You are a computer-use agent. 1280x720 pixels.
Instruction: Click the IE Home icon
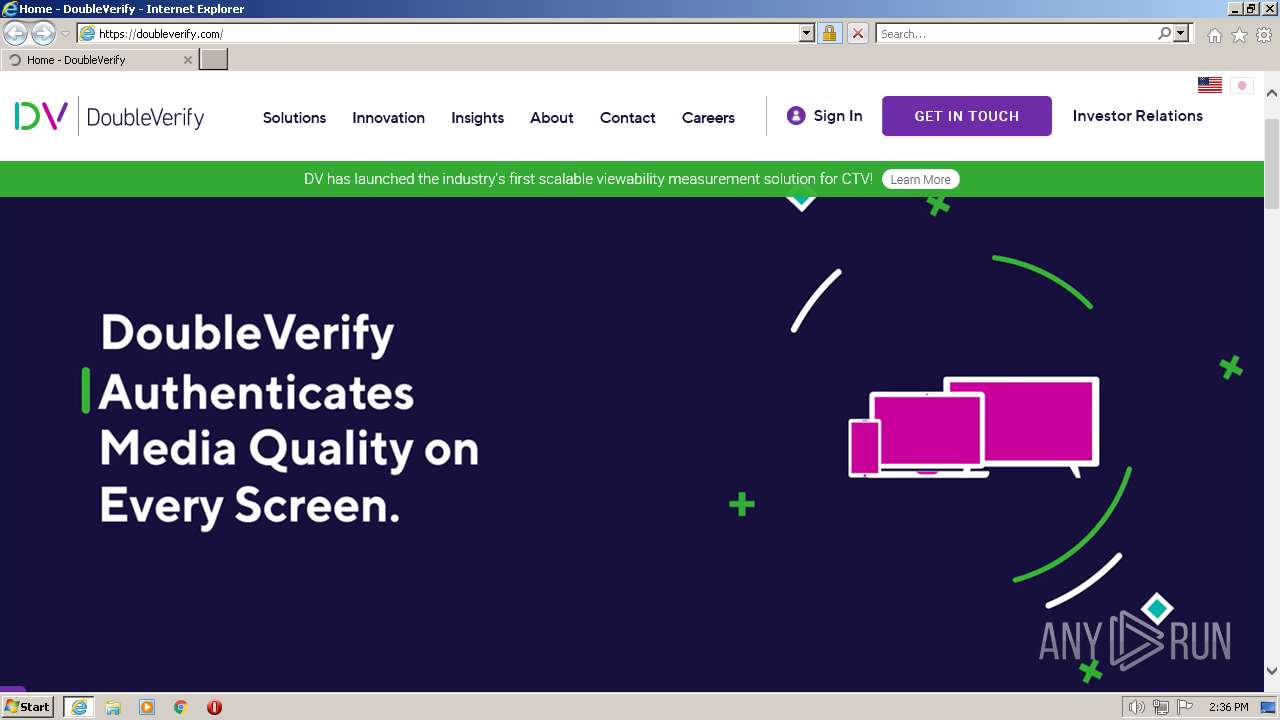pos(1214,35)
